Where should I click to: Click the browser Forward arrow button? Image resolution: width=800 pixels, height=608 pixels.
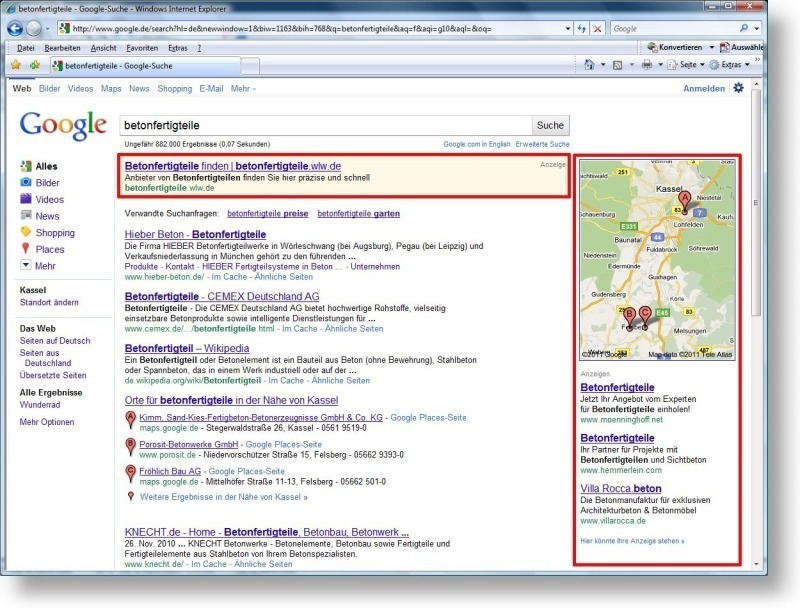tap(34, 29)
